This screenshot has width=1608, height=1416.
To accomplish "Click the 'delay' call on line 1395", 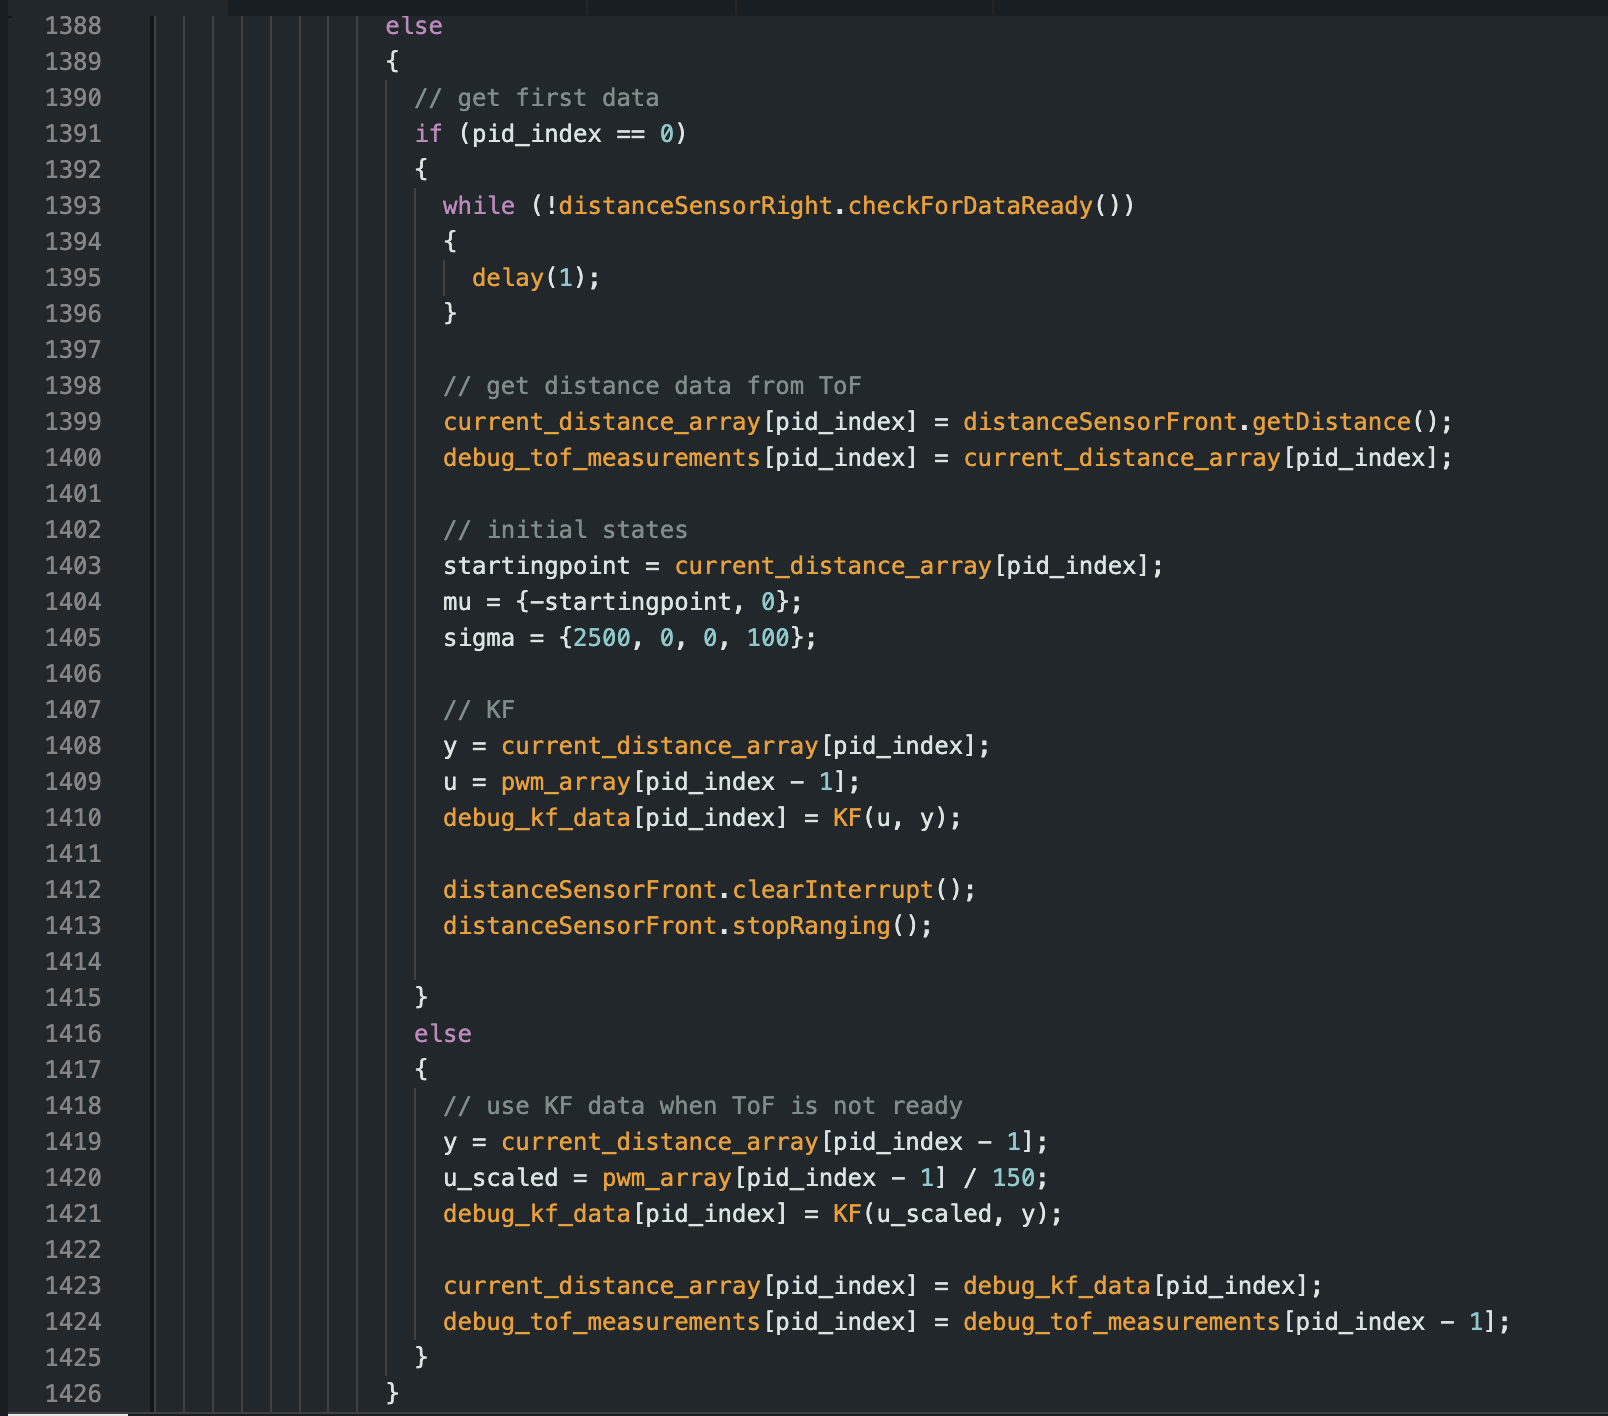I will (x=508, y=278).
